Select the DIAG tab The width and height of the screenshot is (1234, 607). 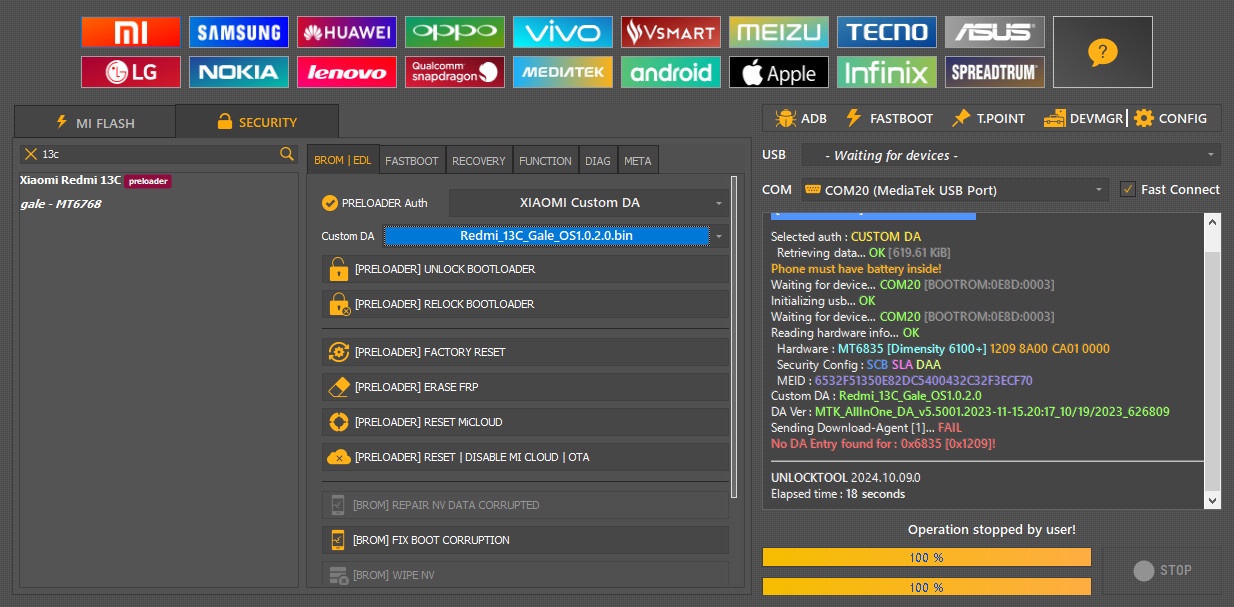point(598,160)
